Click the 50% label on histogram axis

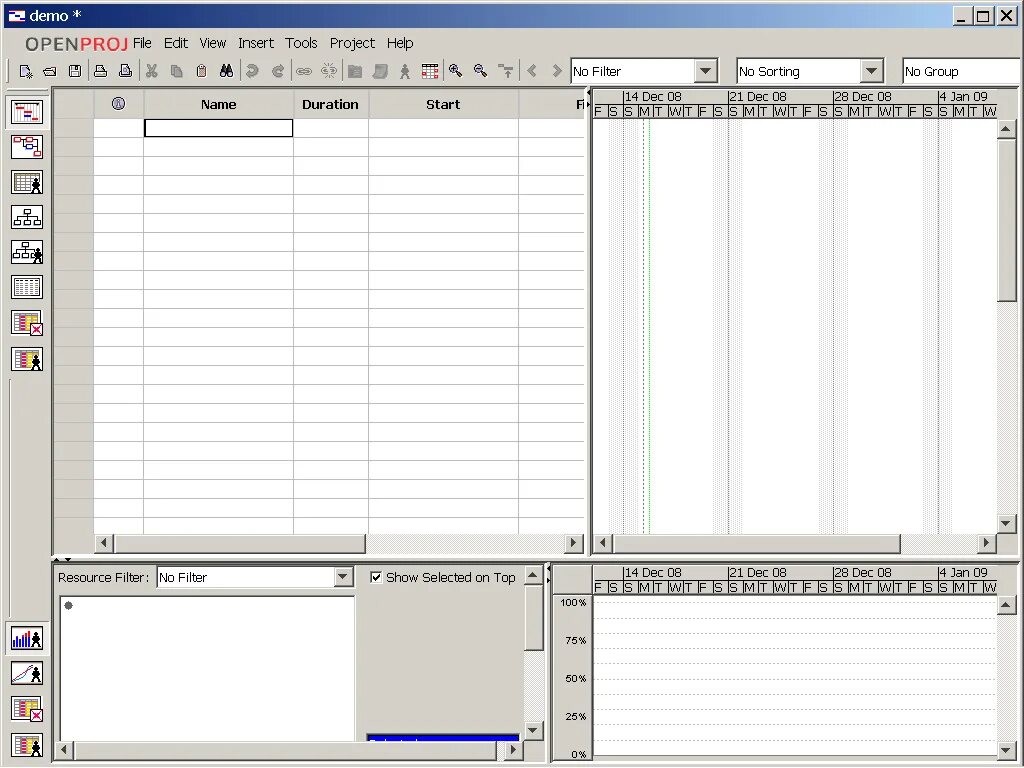[x=575, y=679]
